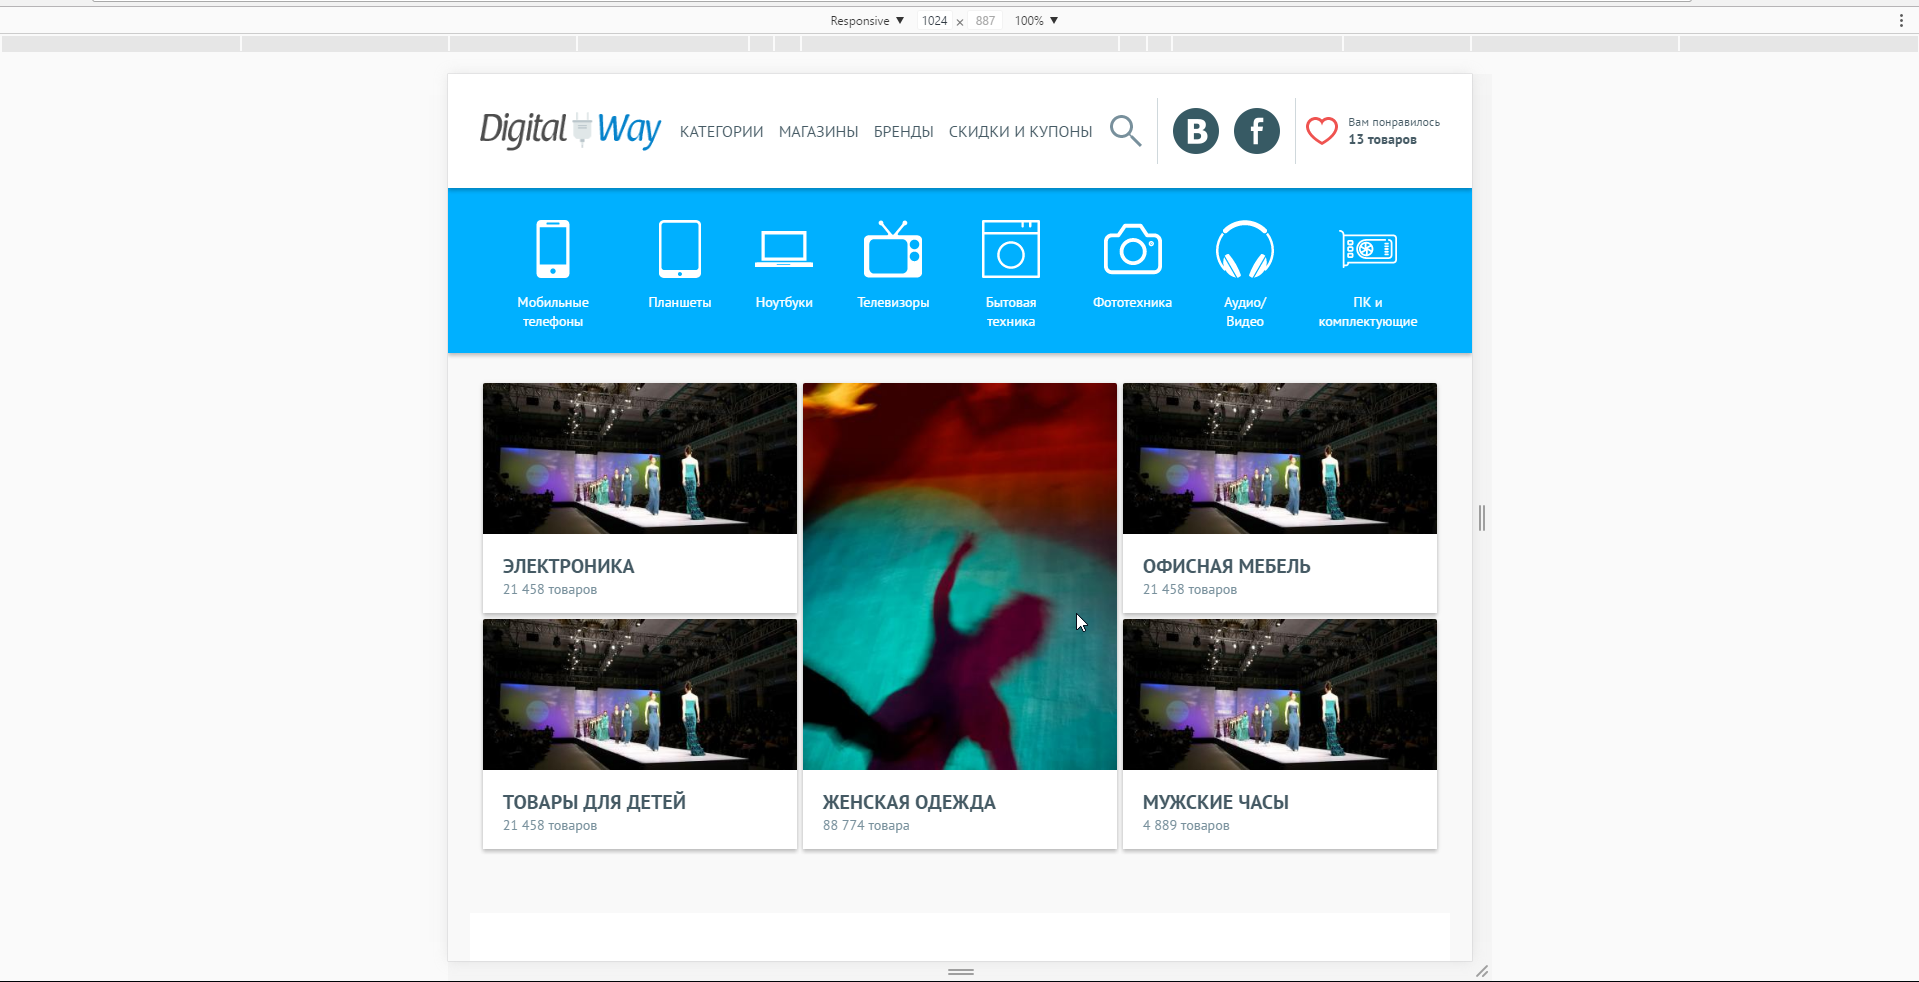Open ПК и комплектующие graphics card icon
This screenshot has height=982, width=1919.
tap(1368, 249)
